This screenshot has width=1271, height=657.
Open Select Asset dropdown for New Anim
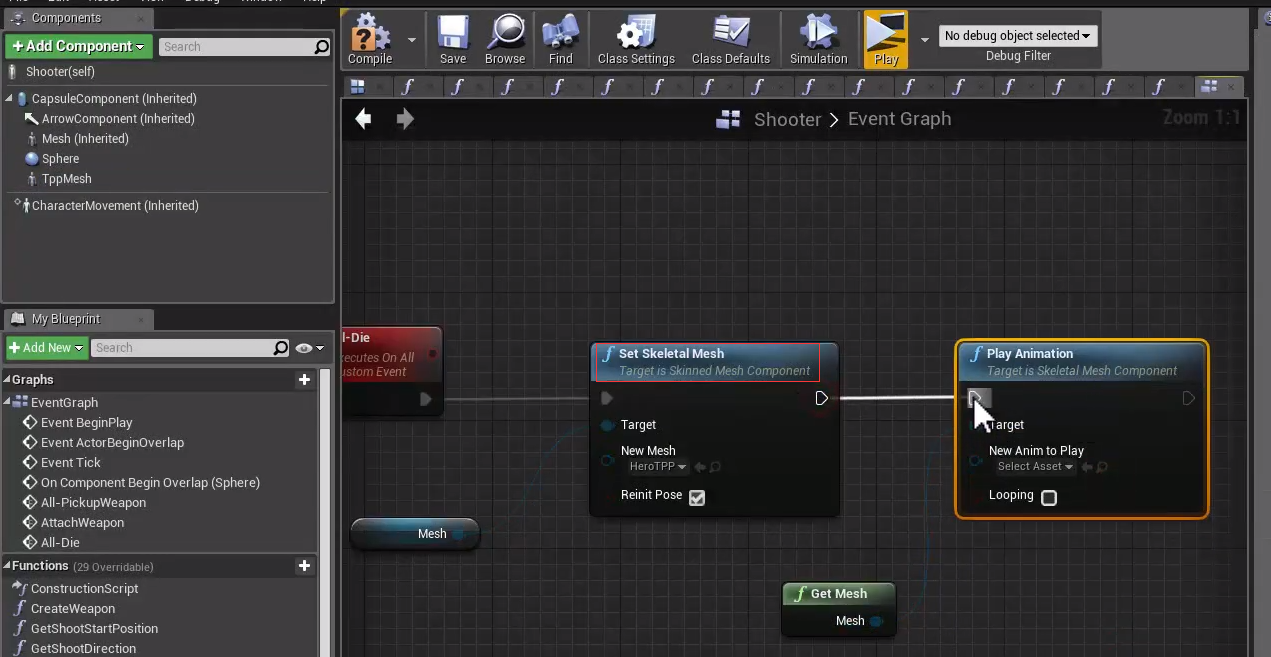[x=1034, y=466]
